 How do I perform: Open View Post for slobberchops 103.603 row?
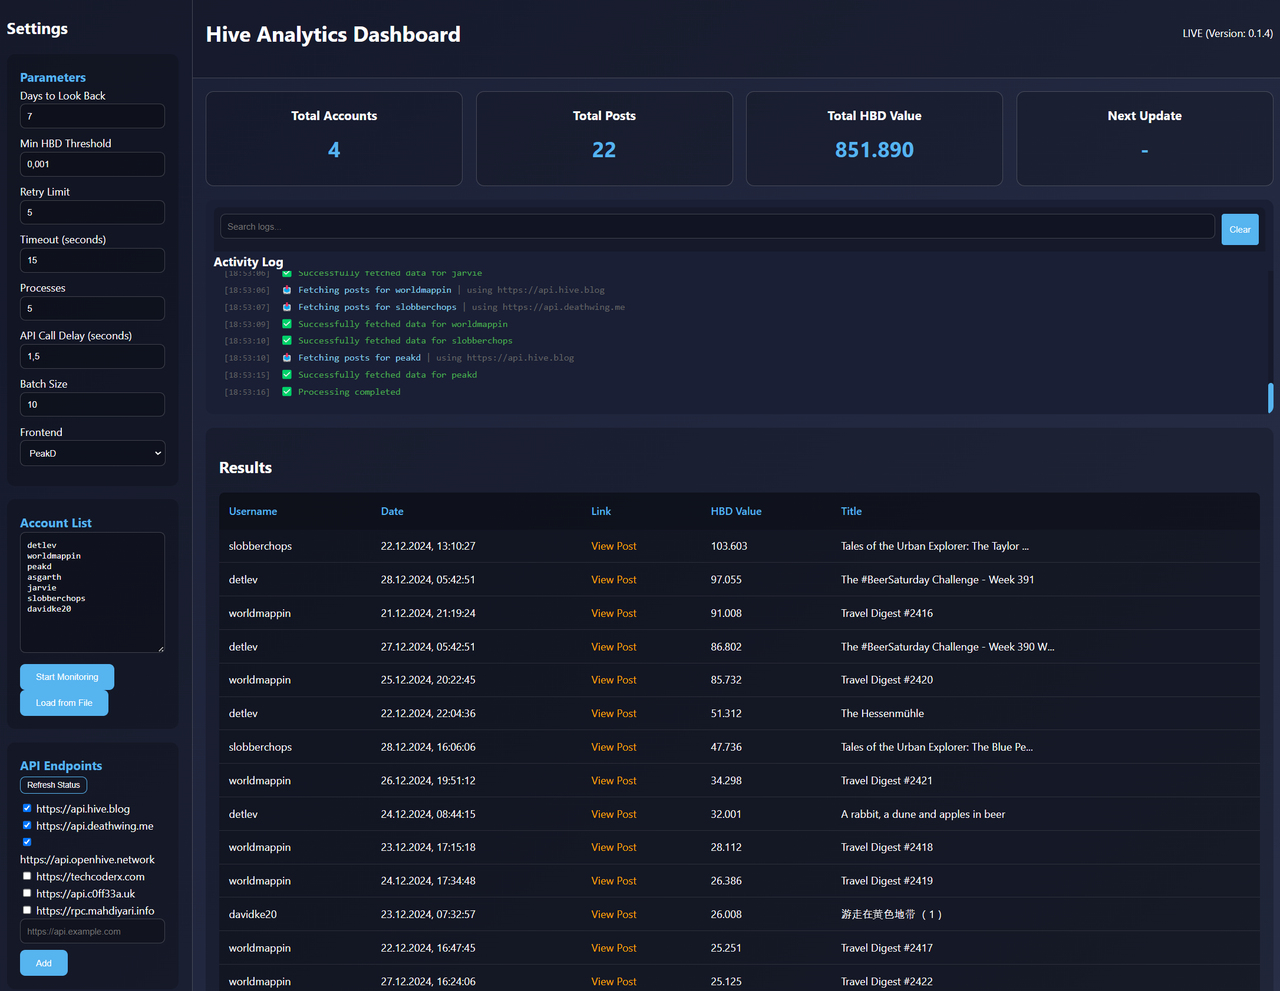pyautogui.click(x=613, y=546)
